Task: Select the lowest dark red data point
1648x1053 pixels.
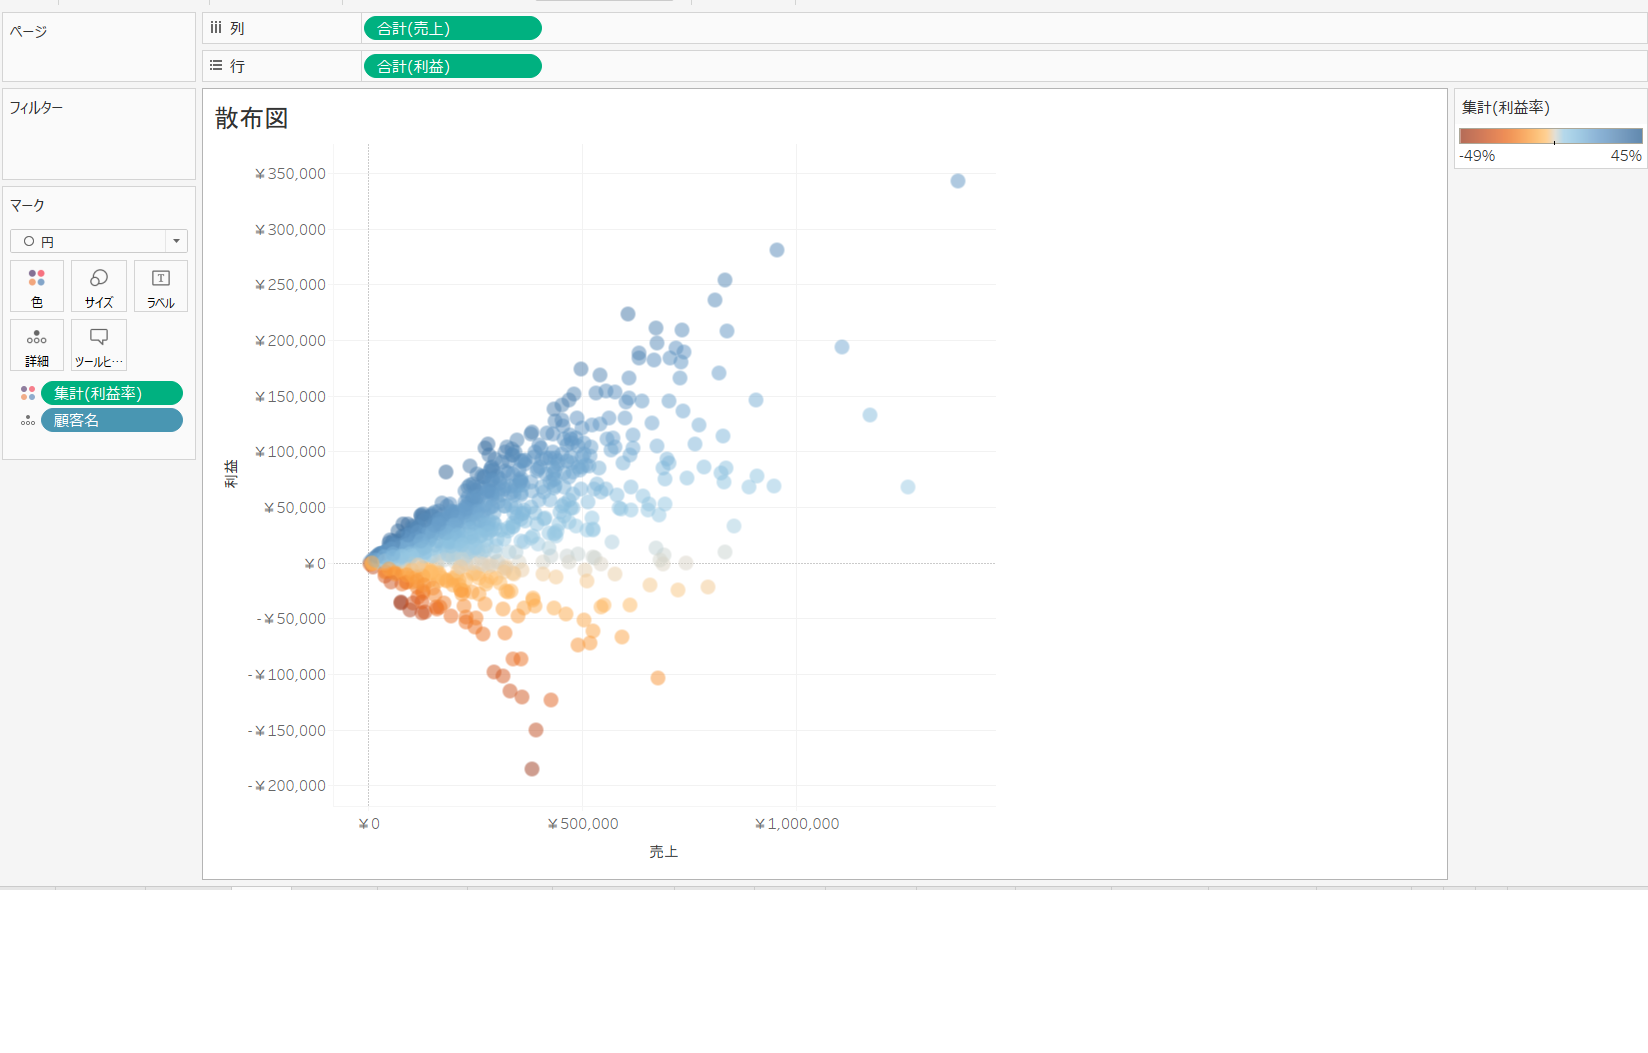Action: 532,769
